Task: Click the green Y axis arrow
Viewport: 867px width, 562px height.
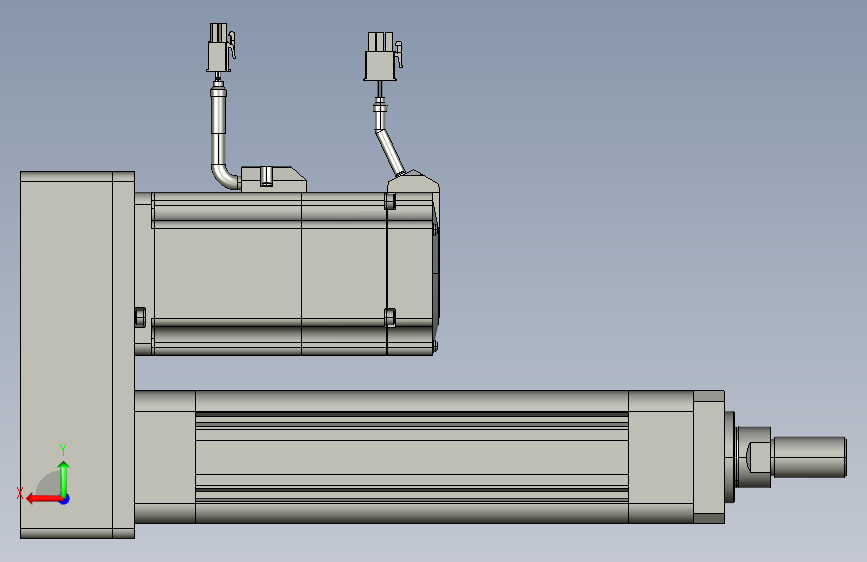Action: tap(64, 478)
